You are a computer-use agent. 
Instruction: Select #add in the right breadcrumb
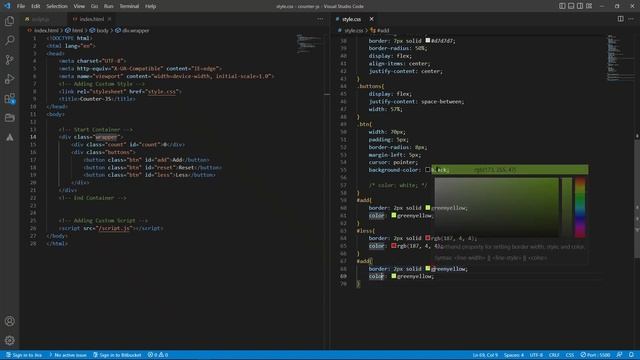[383, 30]
